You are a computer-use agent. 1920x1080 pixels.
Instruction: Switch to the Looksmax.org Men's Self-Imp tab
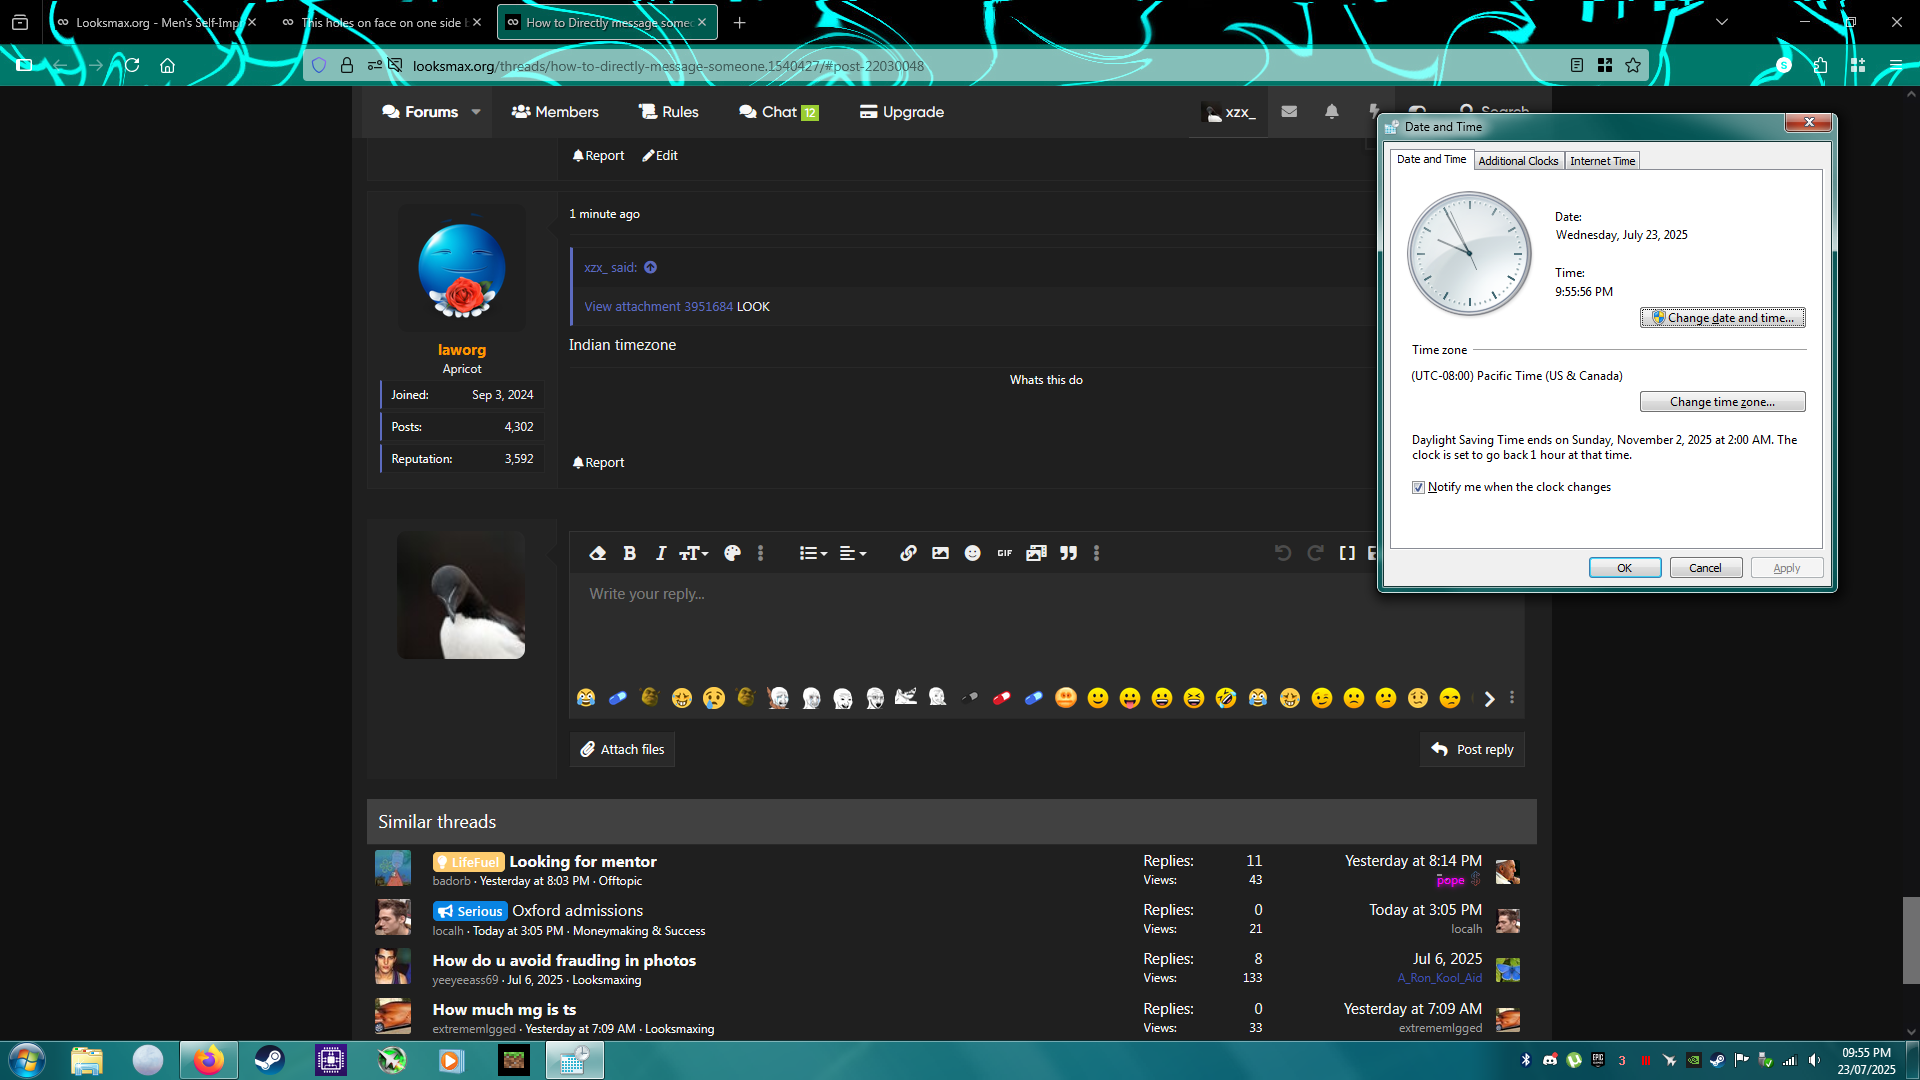pyautogui.click(x=155, y=22)
